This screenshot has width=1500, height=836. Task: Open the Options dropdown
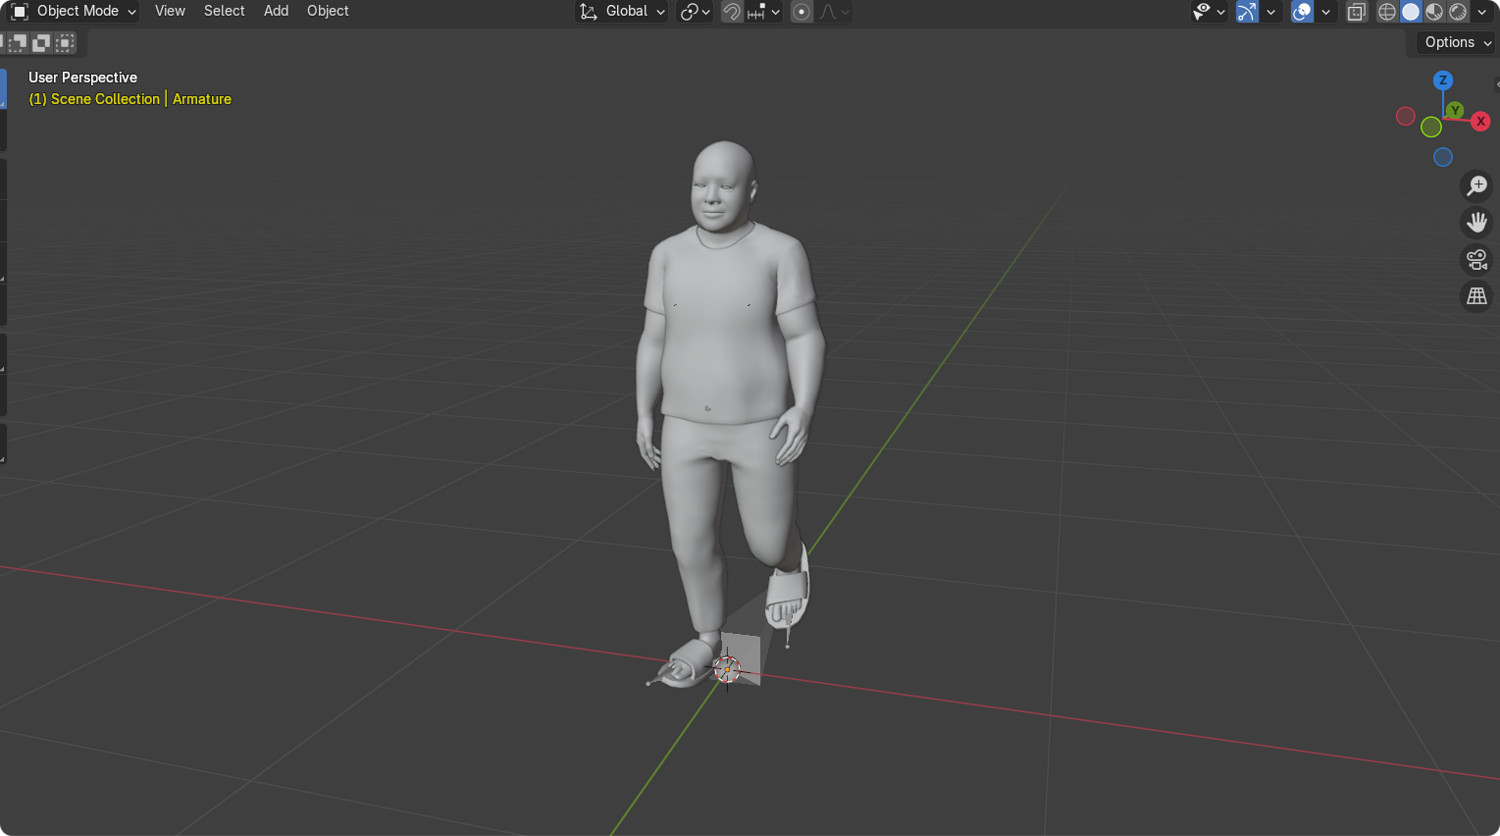(1458, 42)
